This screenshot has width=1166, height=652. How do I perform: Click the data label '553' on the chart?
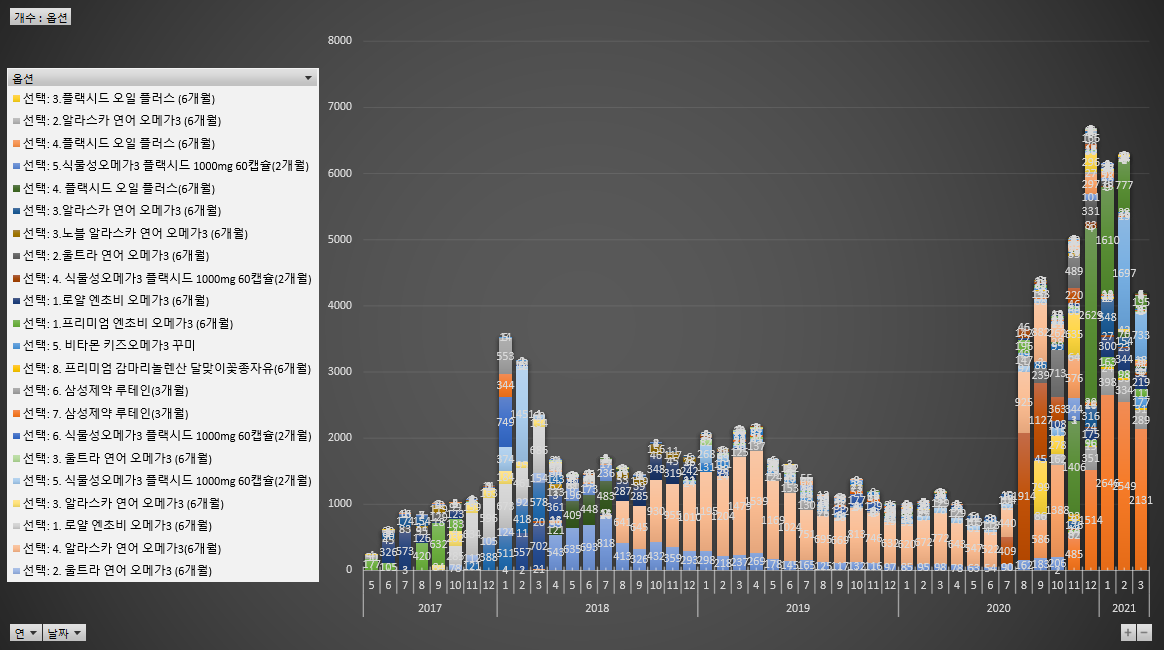[x=505, y=356]
